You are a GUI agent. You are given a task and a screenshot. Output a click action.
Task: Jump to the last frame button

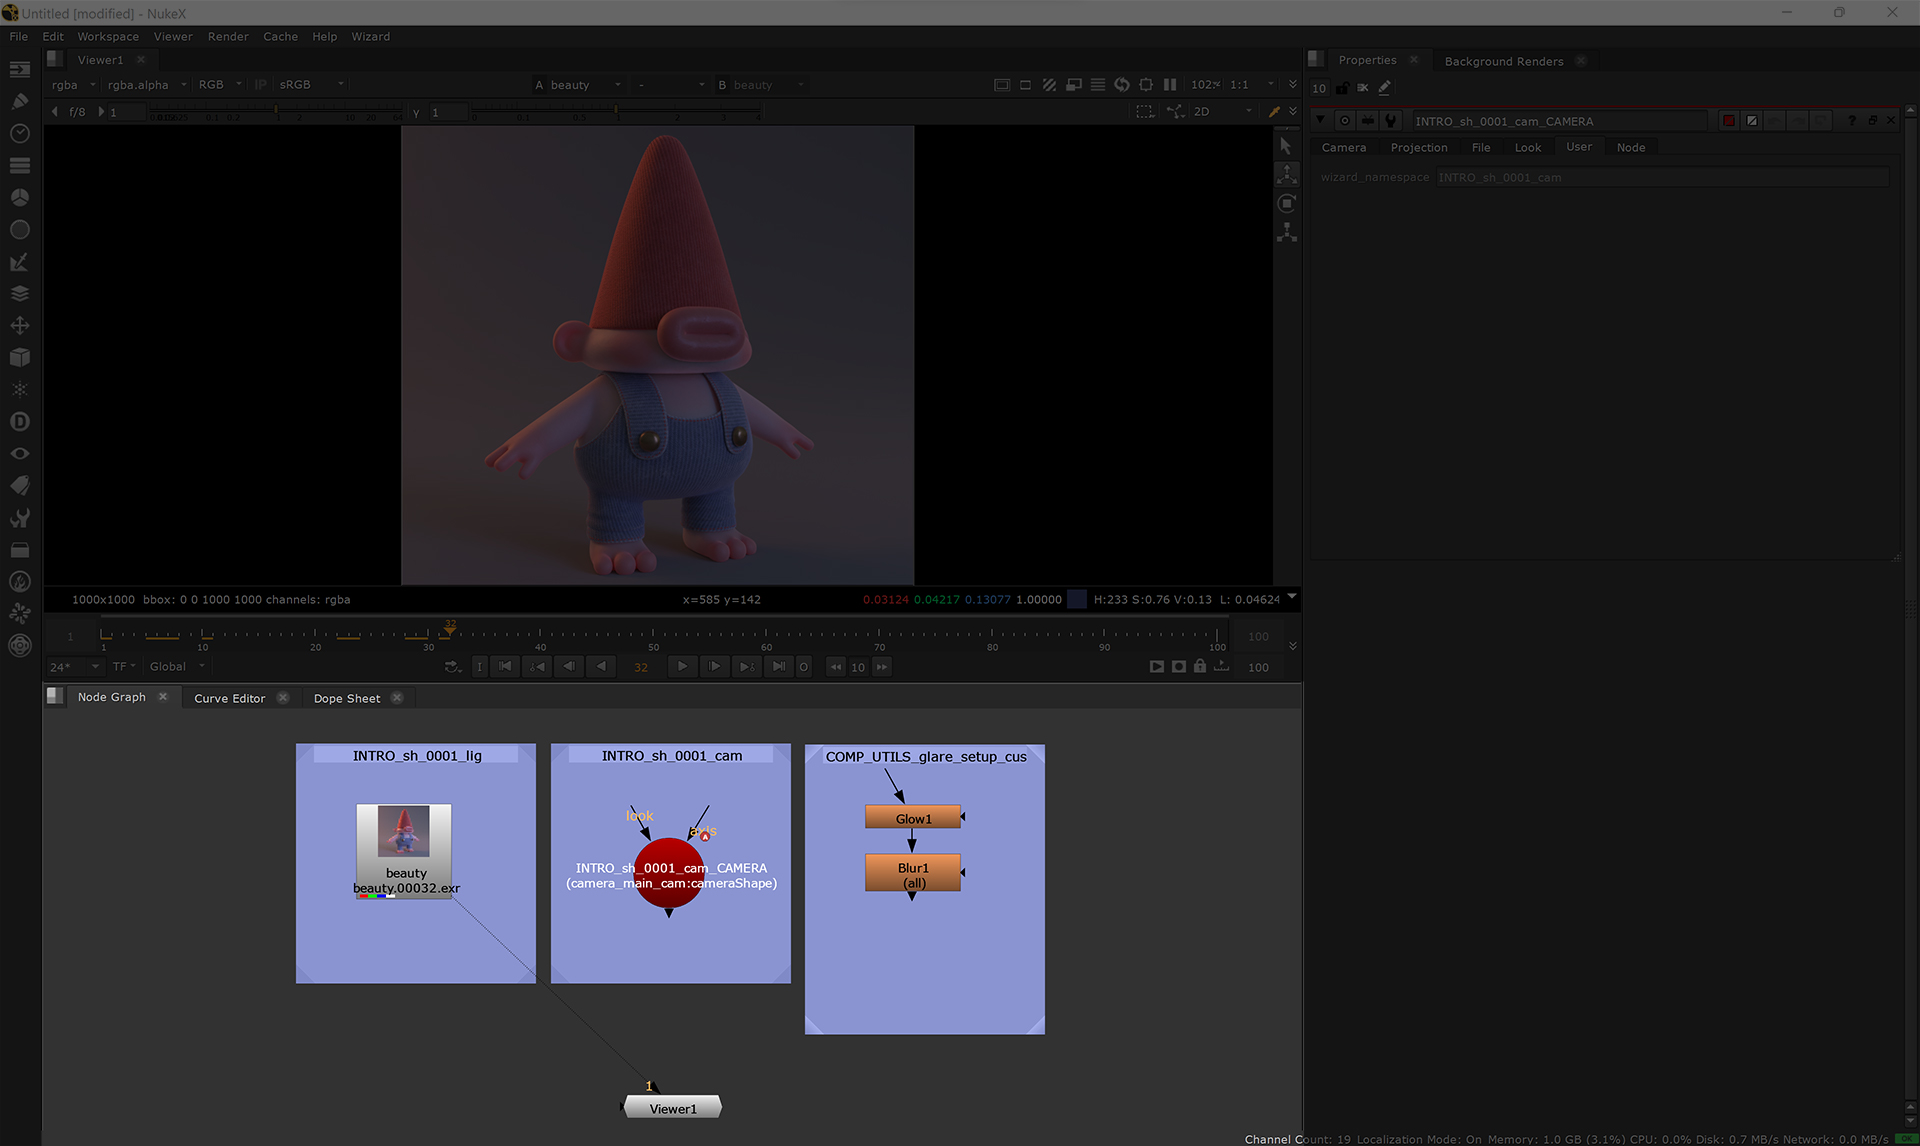(x=778, y=667)
